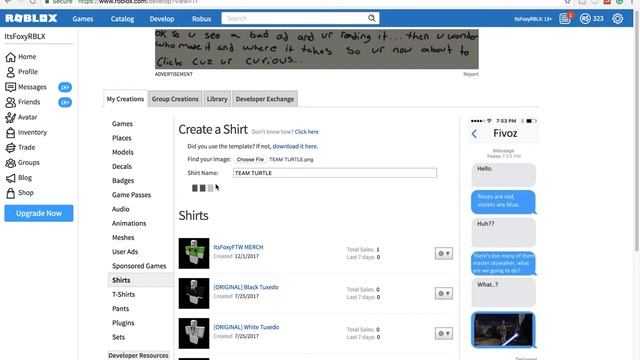Click the Choose File button
This screenshot has width=640, height=360.
[250, 159]
